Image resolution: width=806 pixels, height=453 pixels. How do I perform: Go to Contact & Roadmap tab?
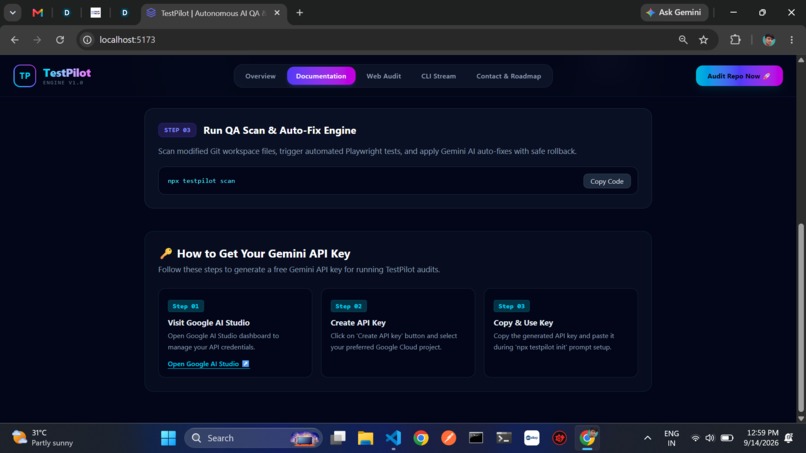pos(508,76)
